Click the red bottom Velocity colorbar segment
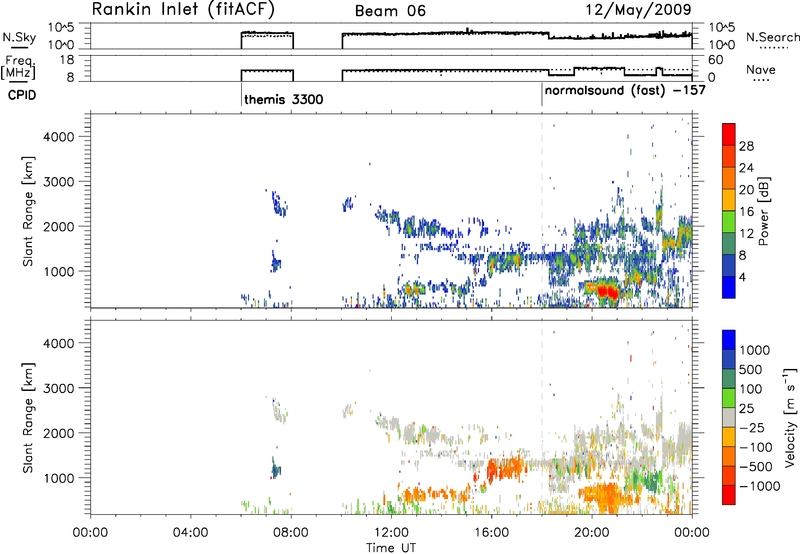800x554 pixels. [729, 495]
